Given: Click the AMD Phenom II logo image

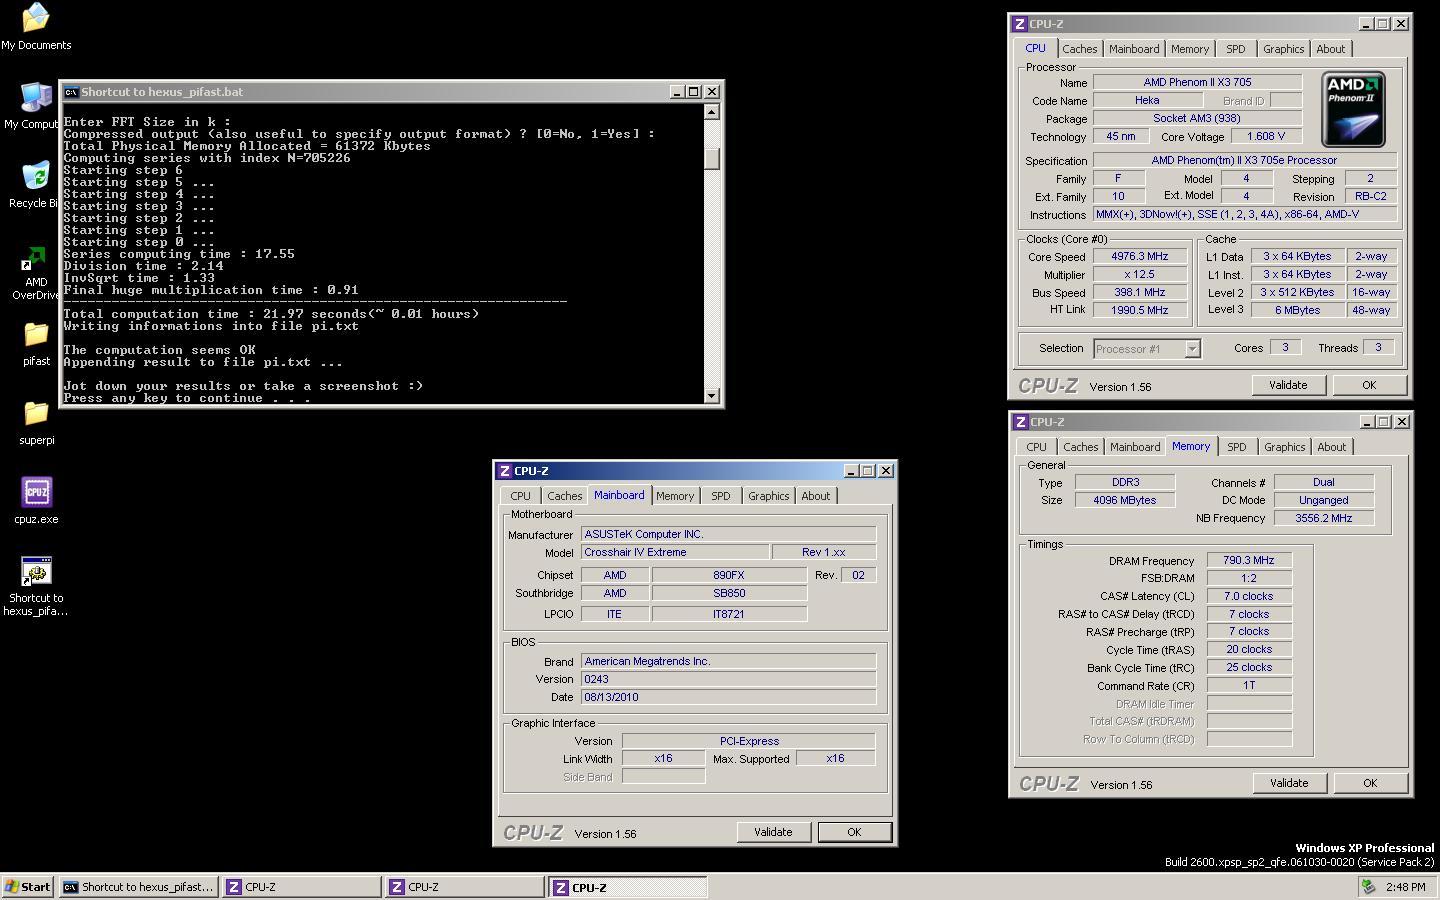Looking at the screenshot, I should click(x=1353, y=109).
